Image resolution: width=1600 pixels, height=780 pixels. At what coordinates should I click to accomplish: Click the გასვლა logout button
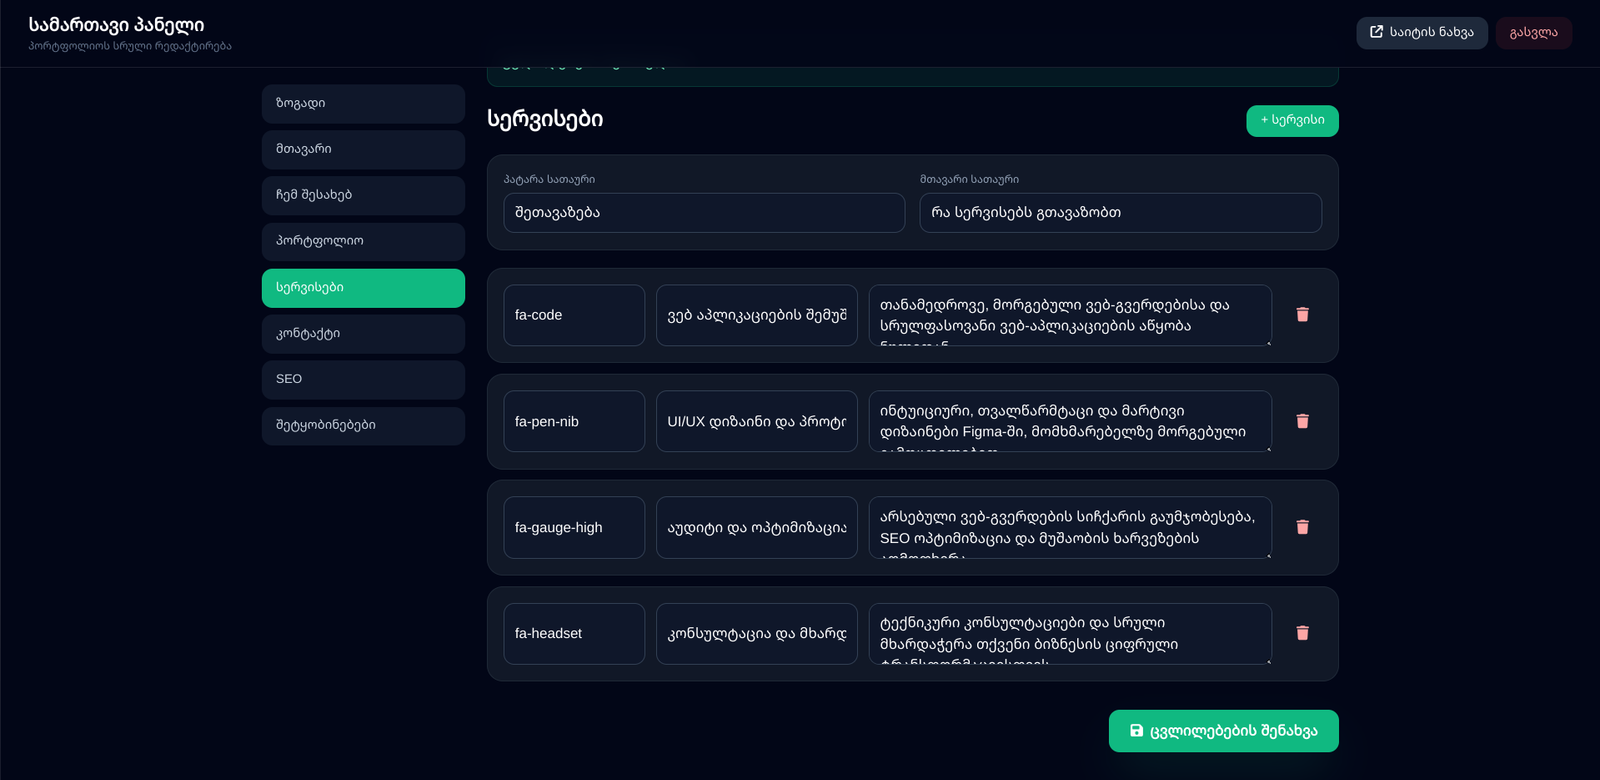coord(1533,33)
